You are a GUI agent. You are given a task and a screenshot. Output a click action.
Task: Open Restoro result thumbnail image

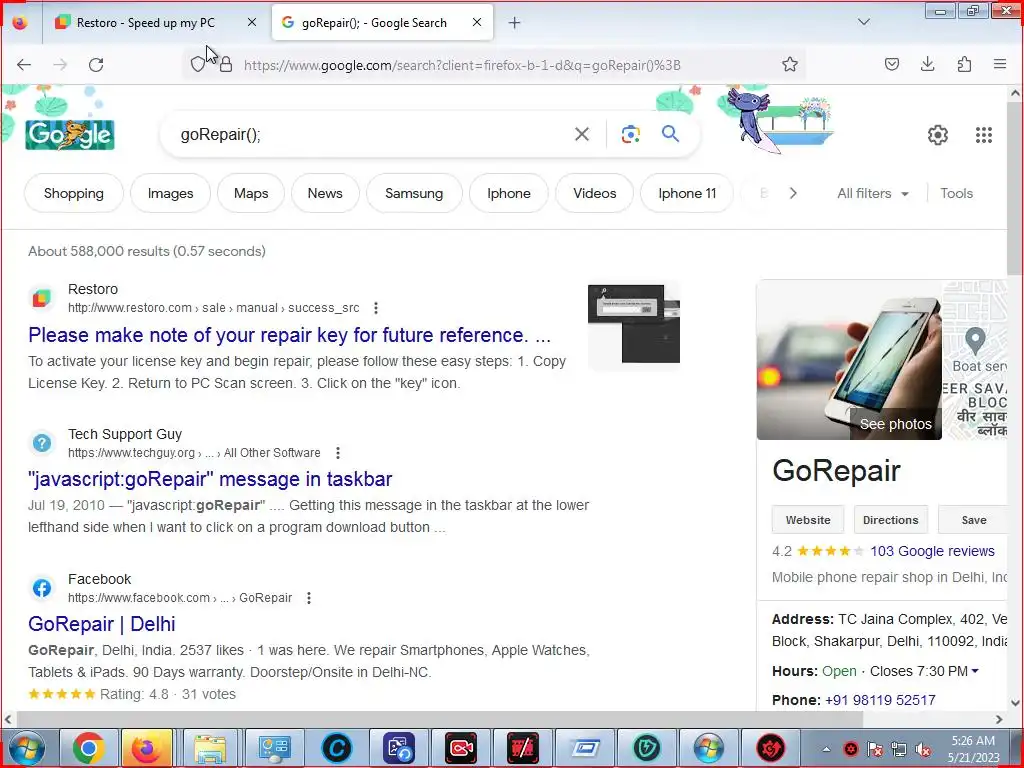(x=634, y=324)
